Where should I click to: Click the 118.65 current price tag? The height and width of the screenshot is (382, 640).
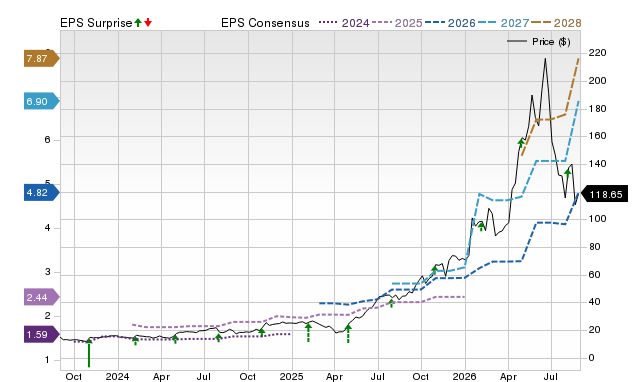click(x=605, y=194)
